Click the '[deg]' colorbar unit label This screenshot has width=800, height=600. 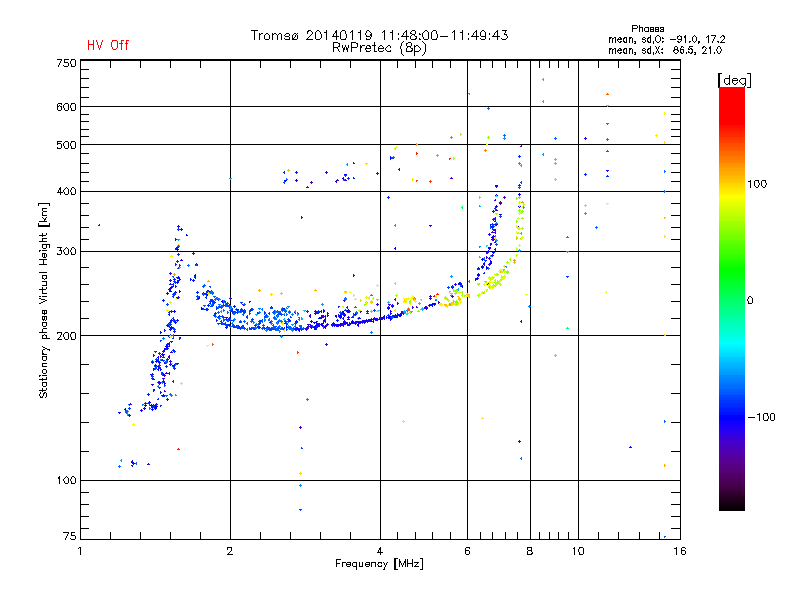coord(734,80)
